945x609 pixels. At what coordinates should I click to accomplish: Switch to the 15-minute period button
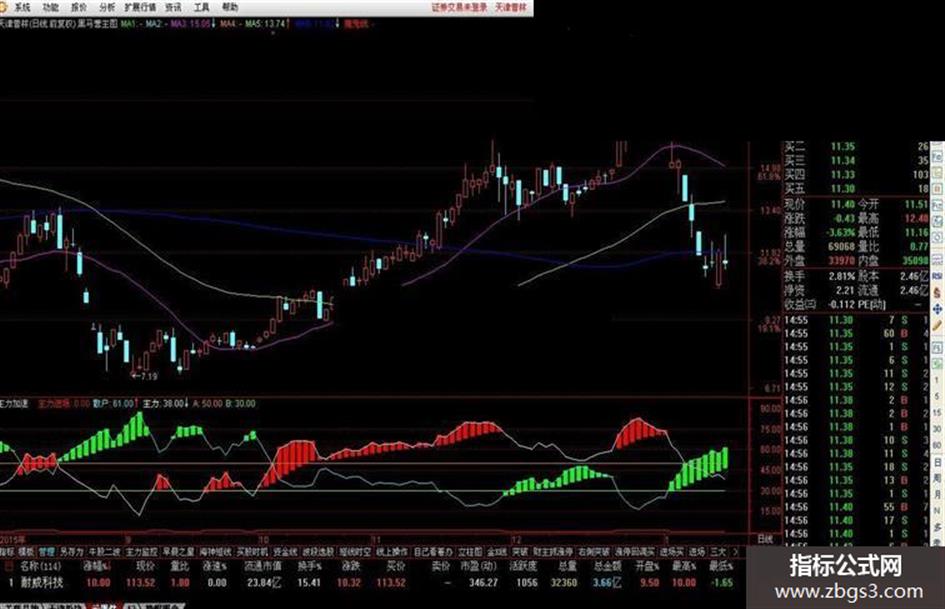click(937, 412)
